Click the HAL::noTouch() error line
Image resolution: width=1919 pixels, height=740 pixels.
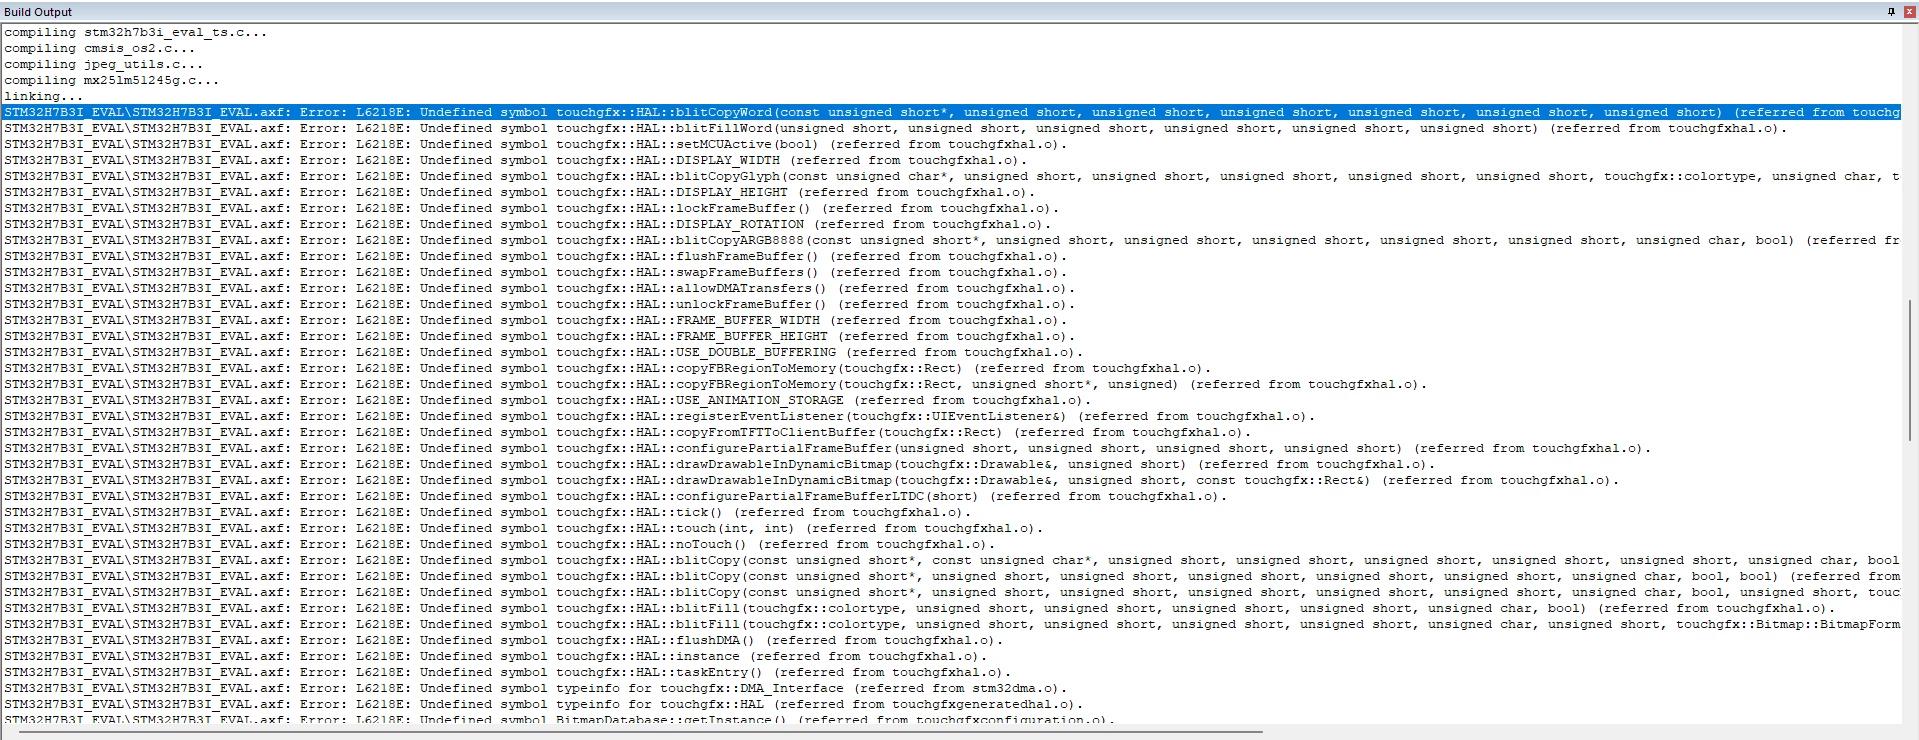point(500,544)
